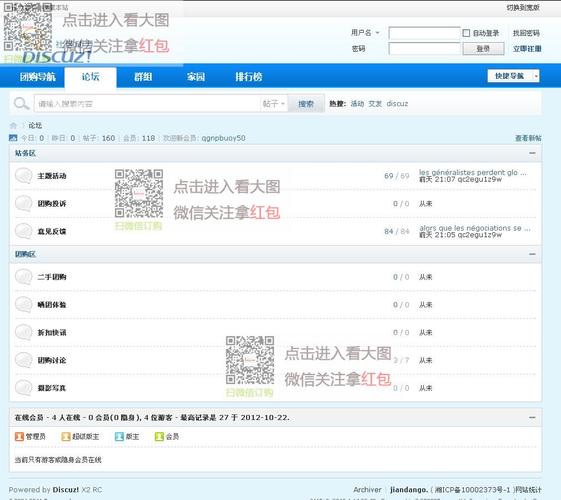This screenshot has width=561, height=500.
Task: Click the Discuz! footer link
Action: (x=66, y=490)
